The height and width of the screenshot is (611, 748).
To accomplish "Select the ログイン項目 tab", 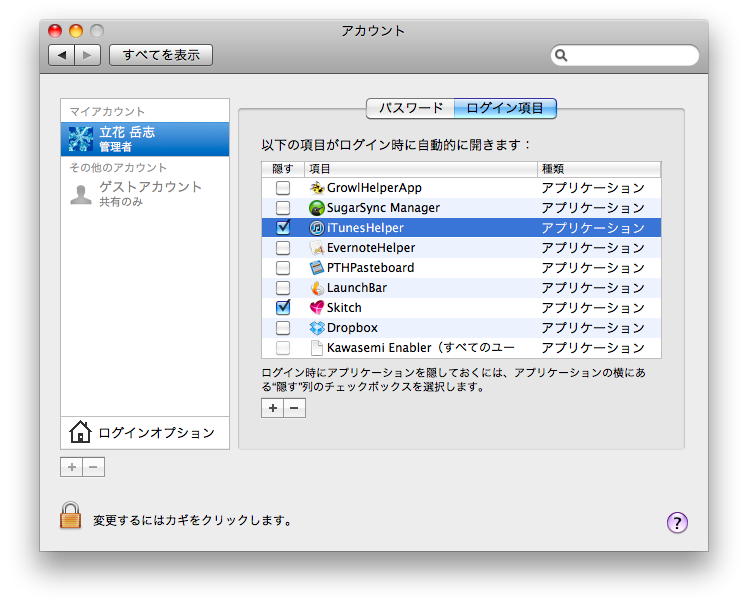I will tap(505, 108).
